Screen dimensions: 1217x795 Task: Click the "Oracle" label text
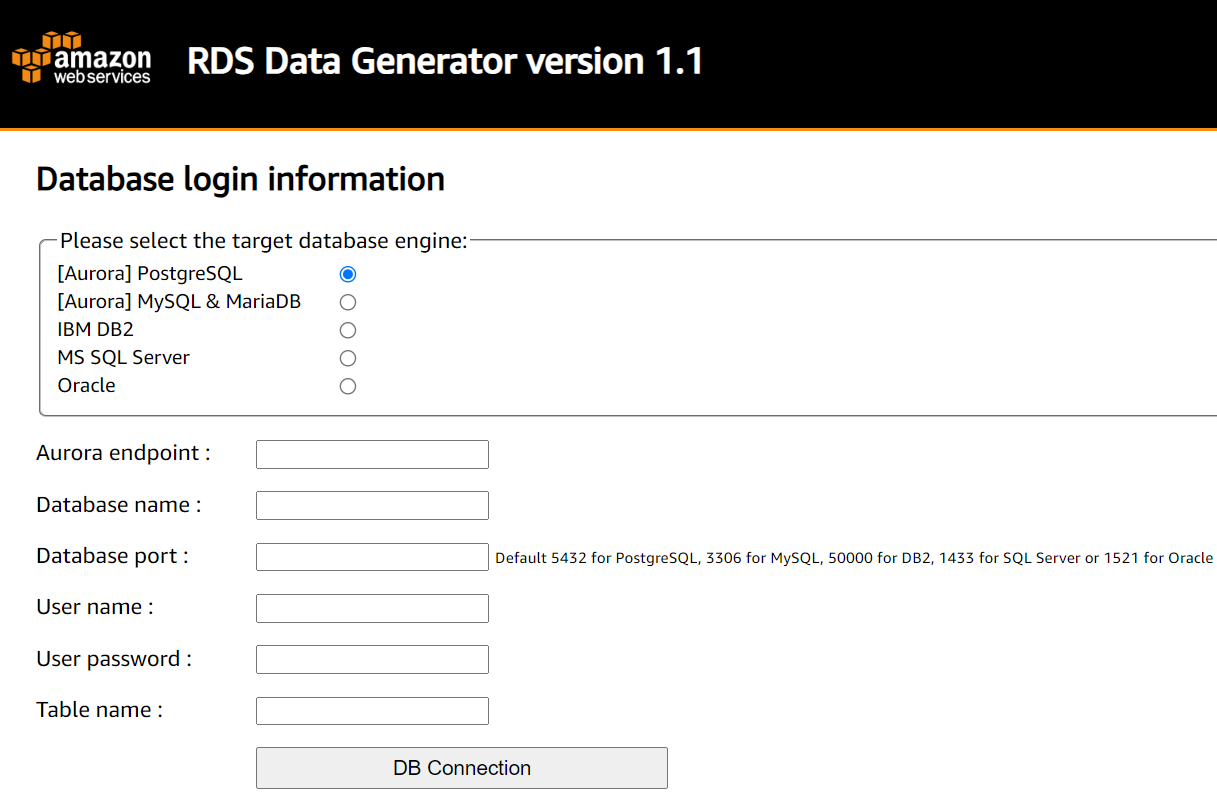coord(87,386)
